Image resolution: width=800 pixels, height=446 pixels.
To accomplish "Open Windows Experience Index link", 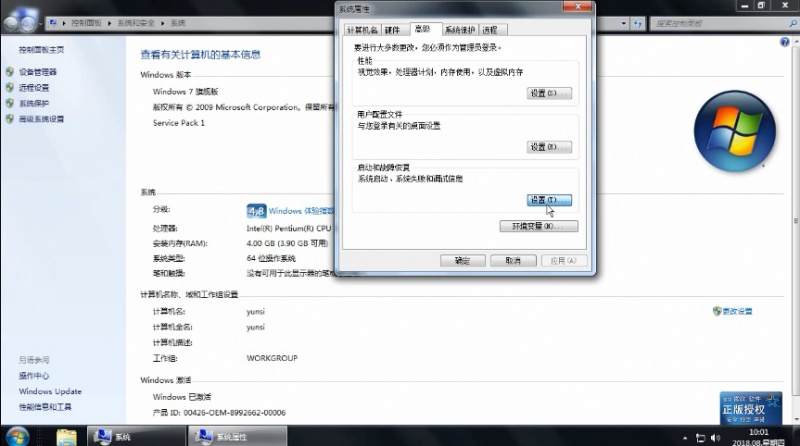I will pos(301,211).
